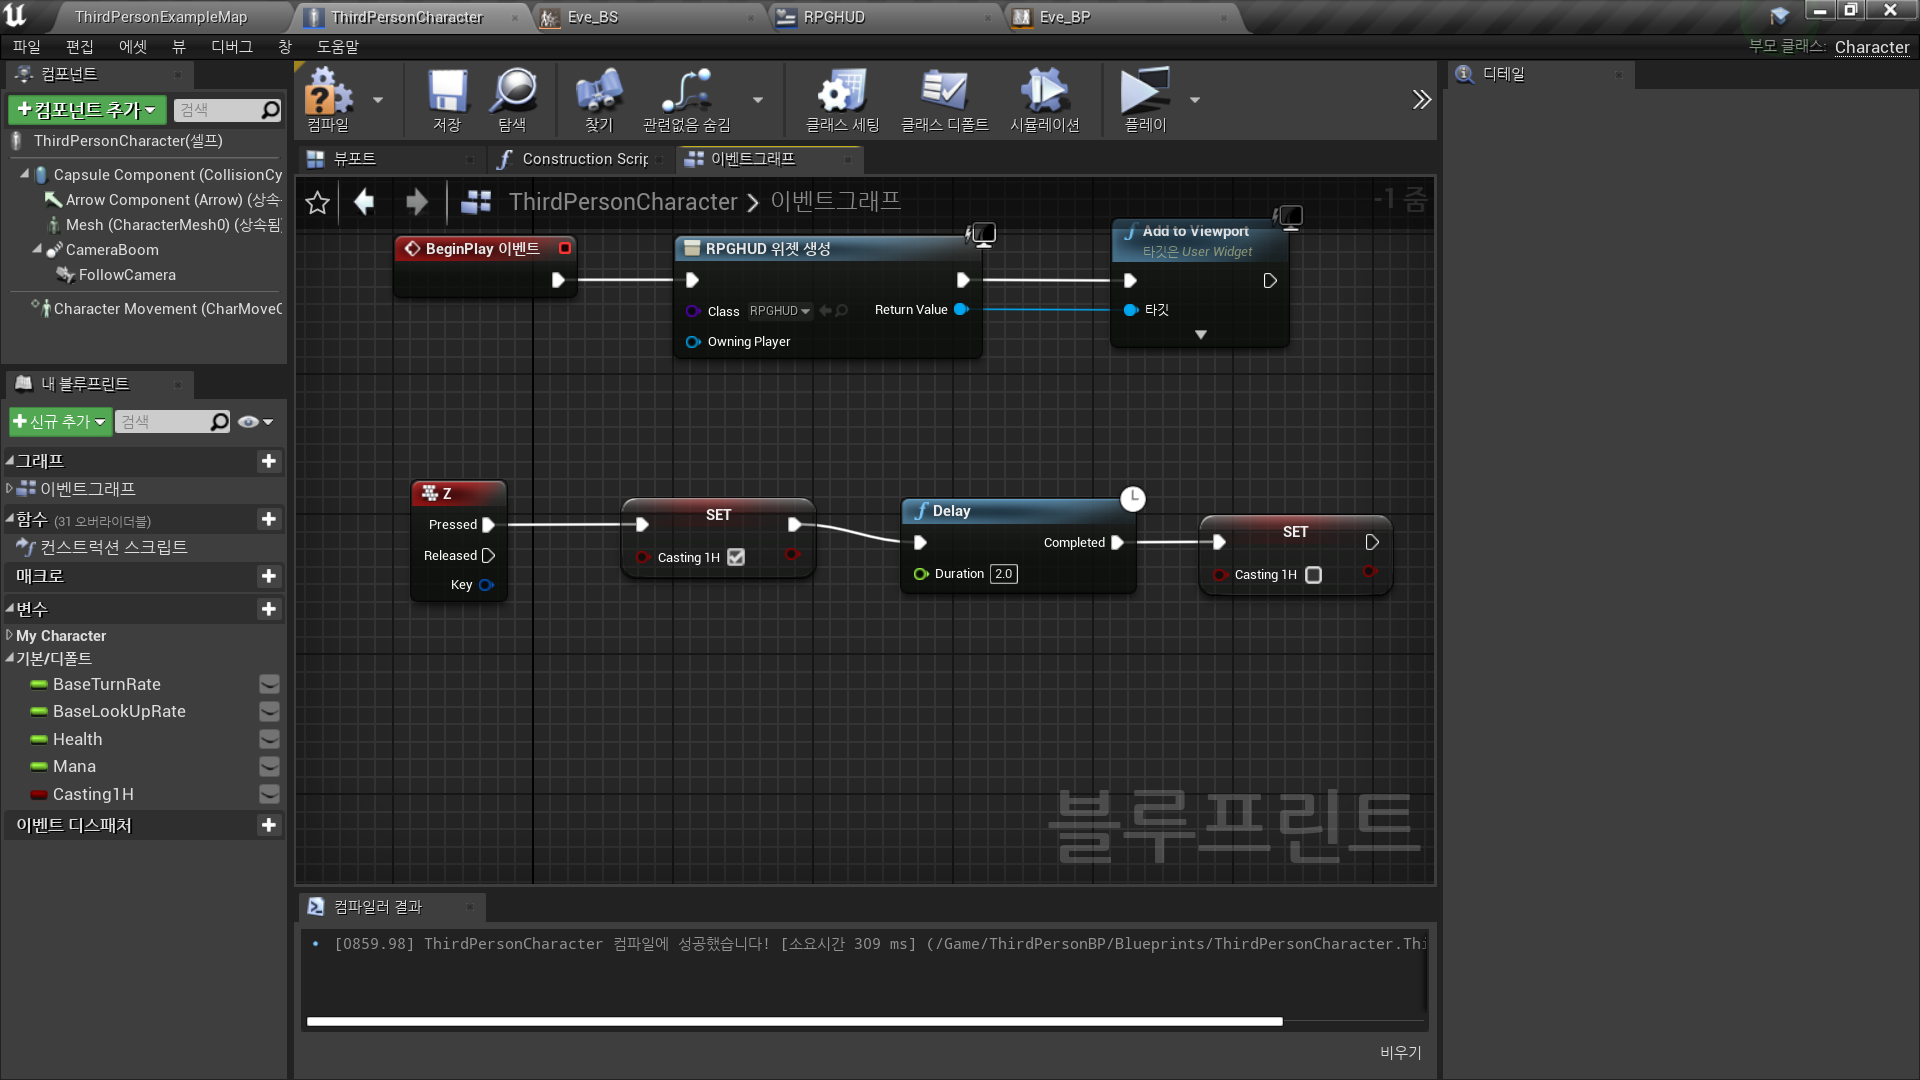Screen dimensions: 1920x1080
Task: Open the RPGHUD class dropdown in widget node
Action: tap(780, 311)
